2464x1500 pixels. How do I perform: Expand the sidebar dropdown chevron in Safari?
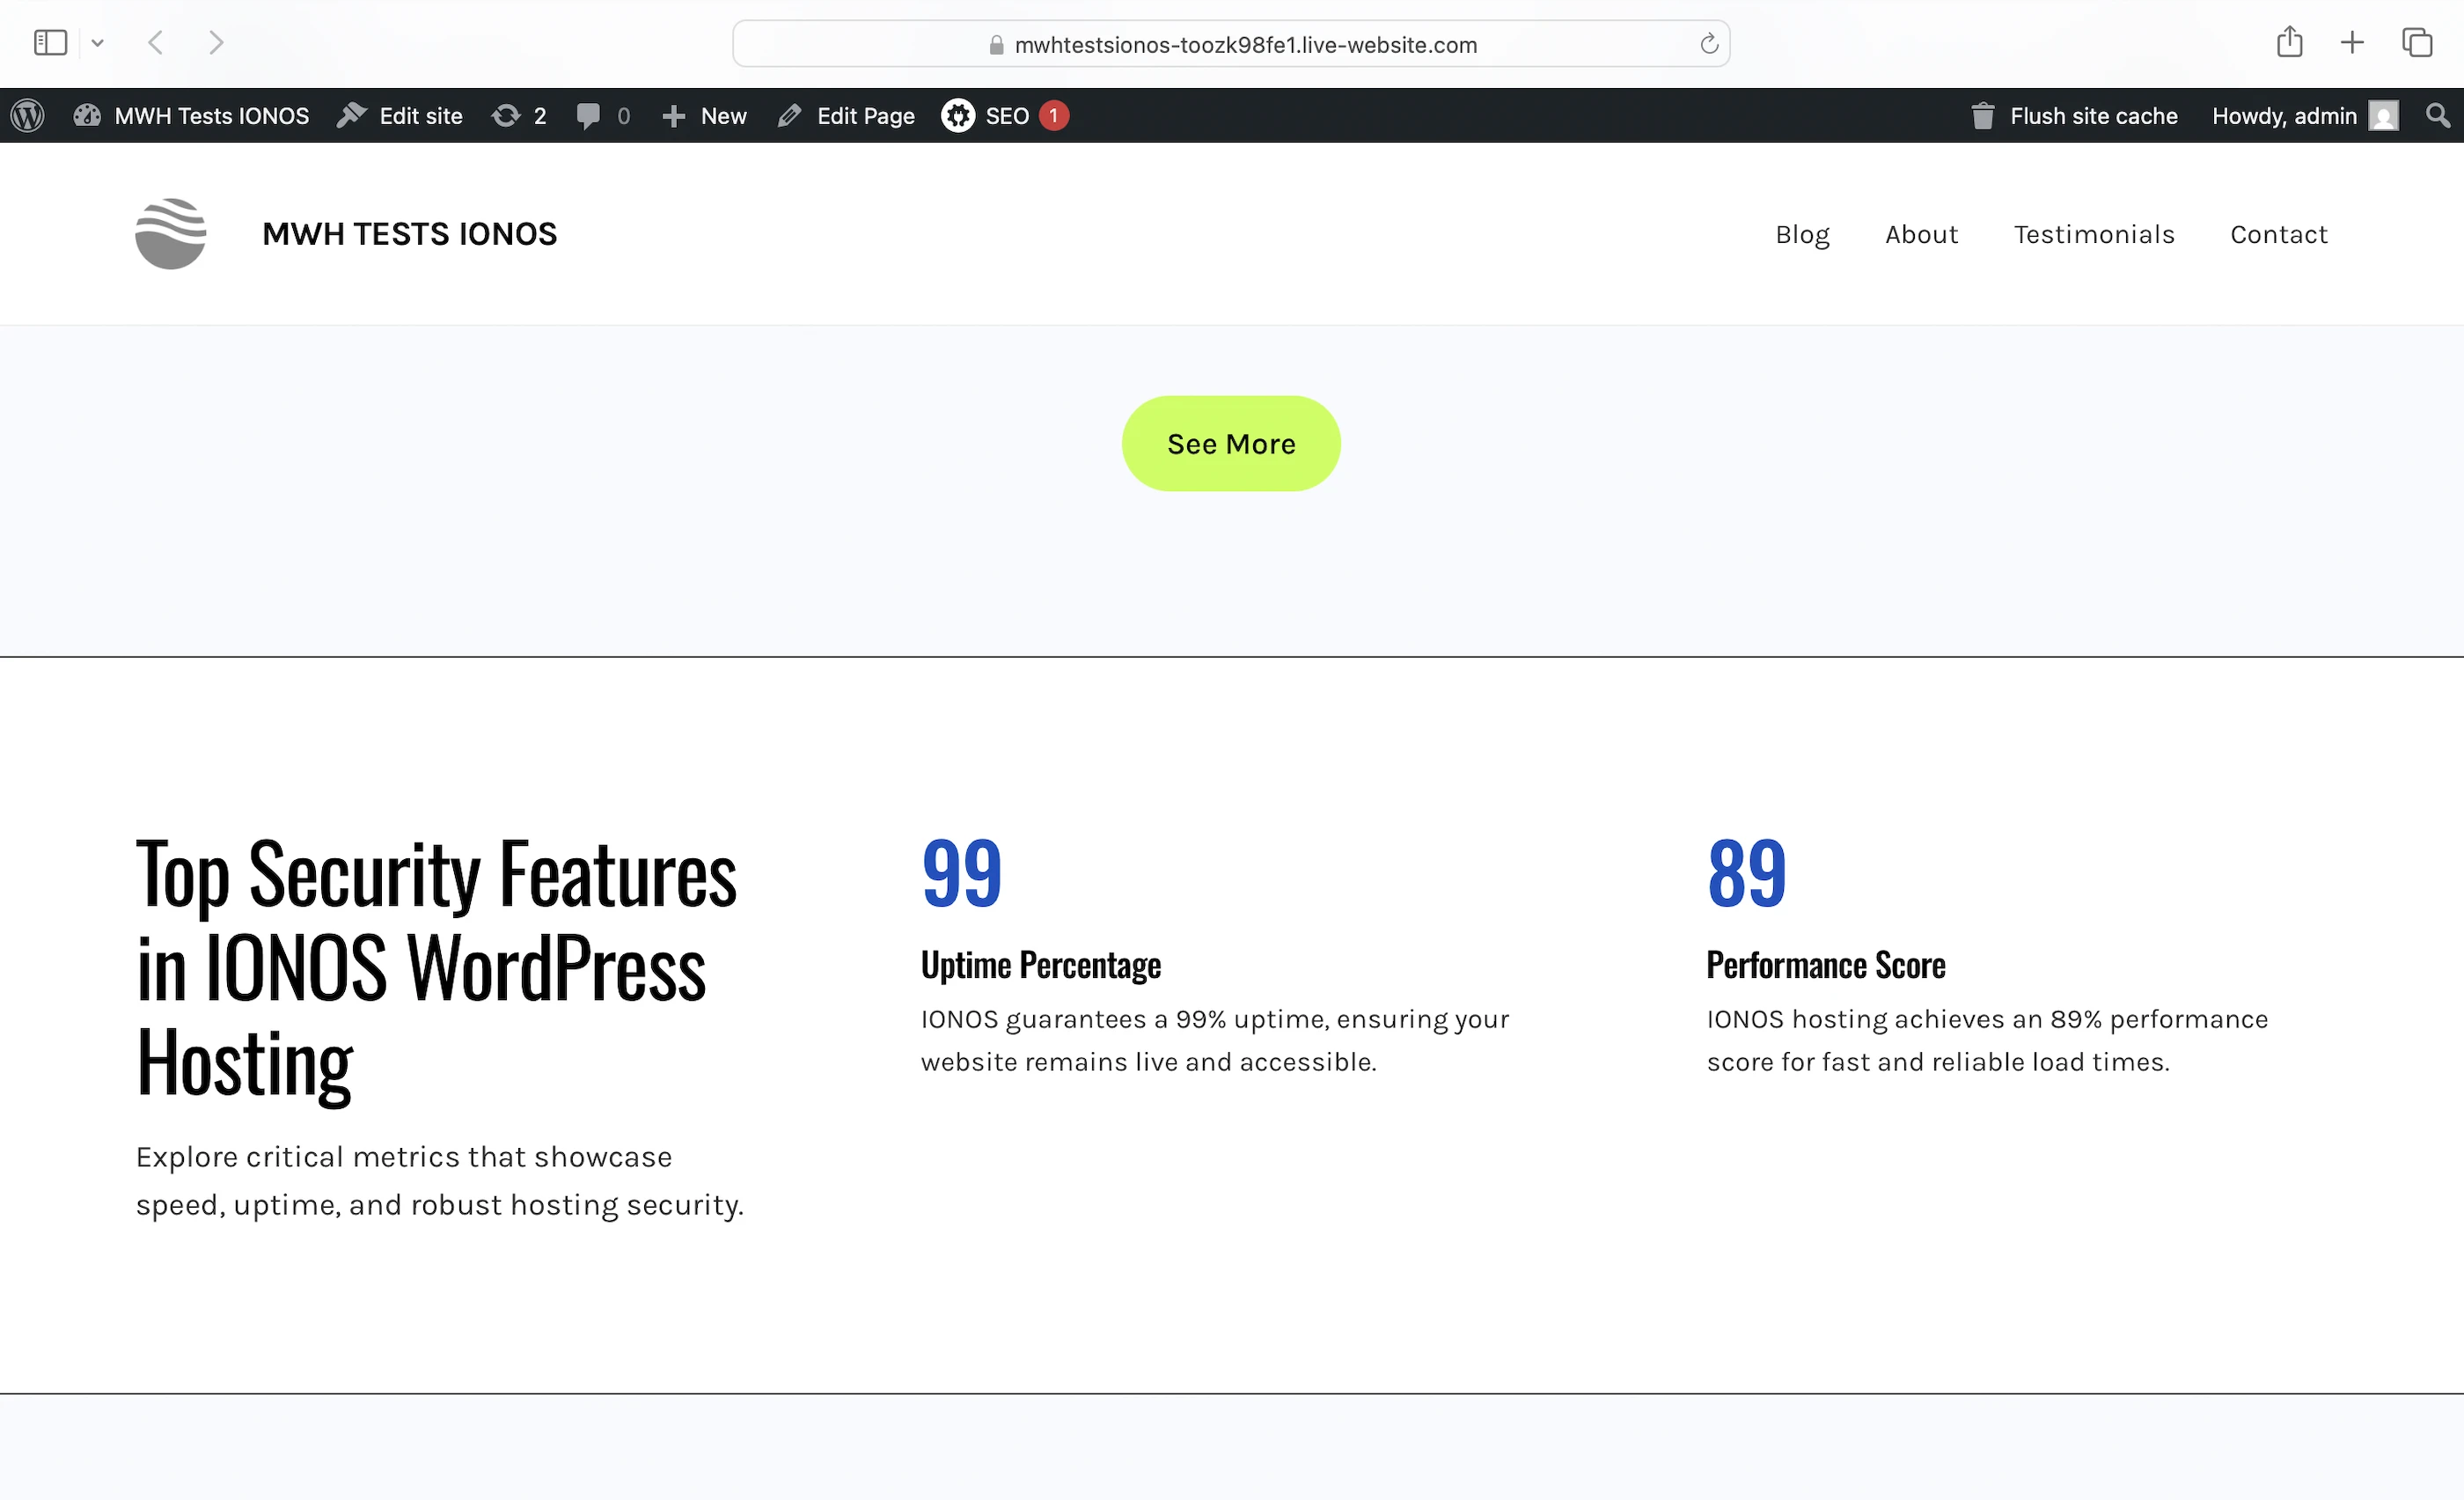[97, 43]
